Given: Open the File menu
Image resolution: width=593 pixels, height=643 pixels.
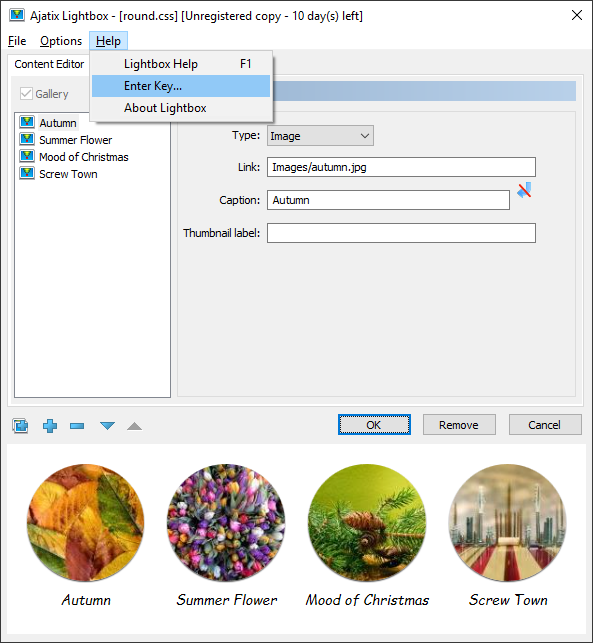Looking at the screenshot, I should coord(17,41).
